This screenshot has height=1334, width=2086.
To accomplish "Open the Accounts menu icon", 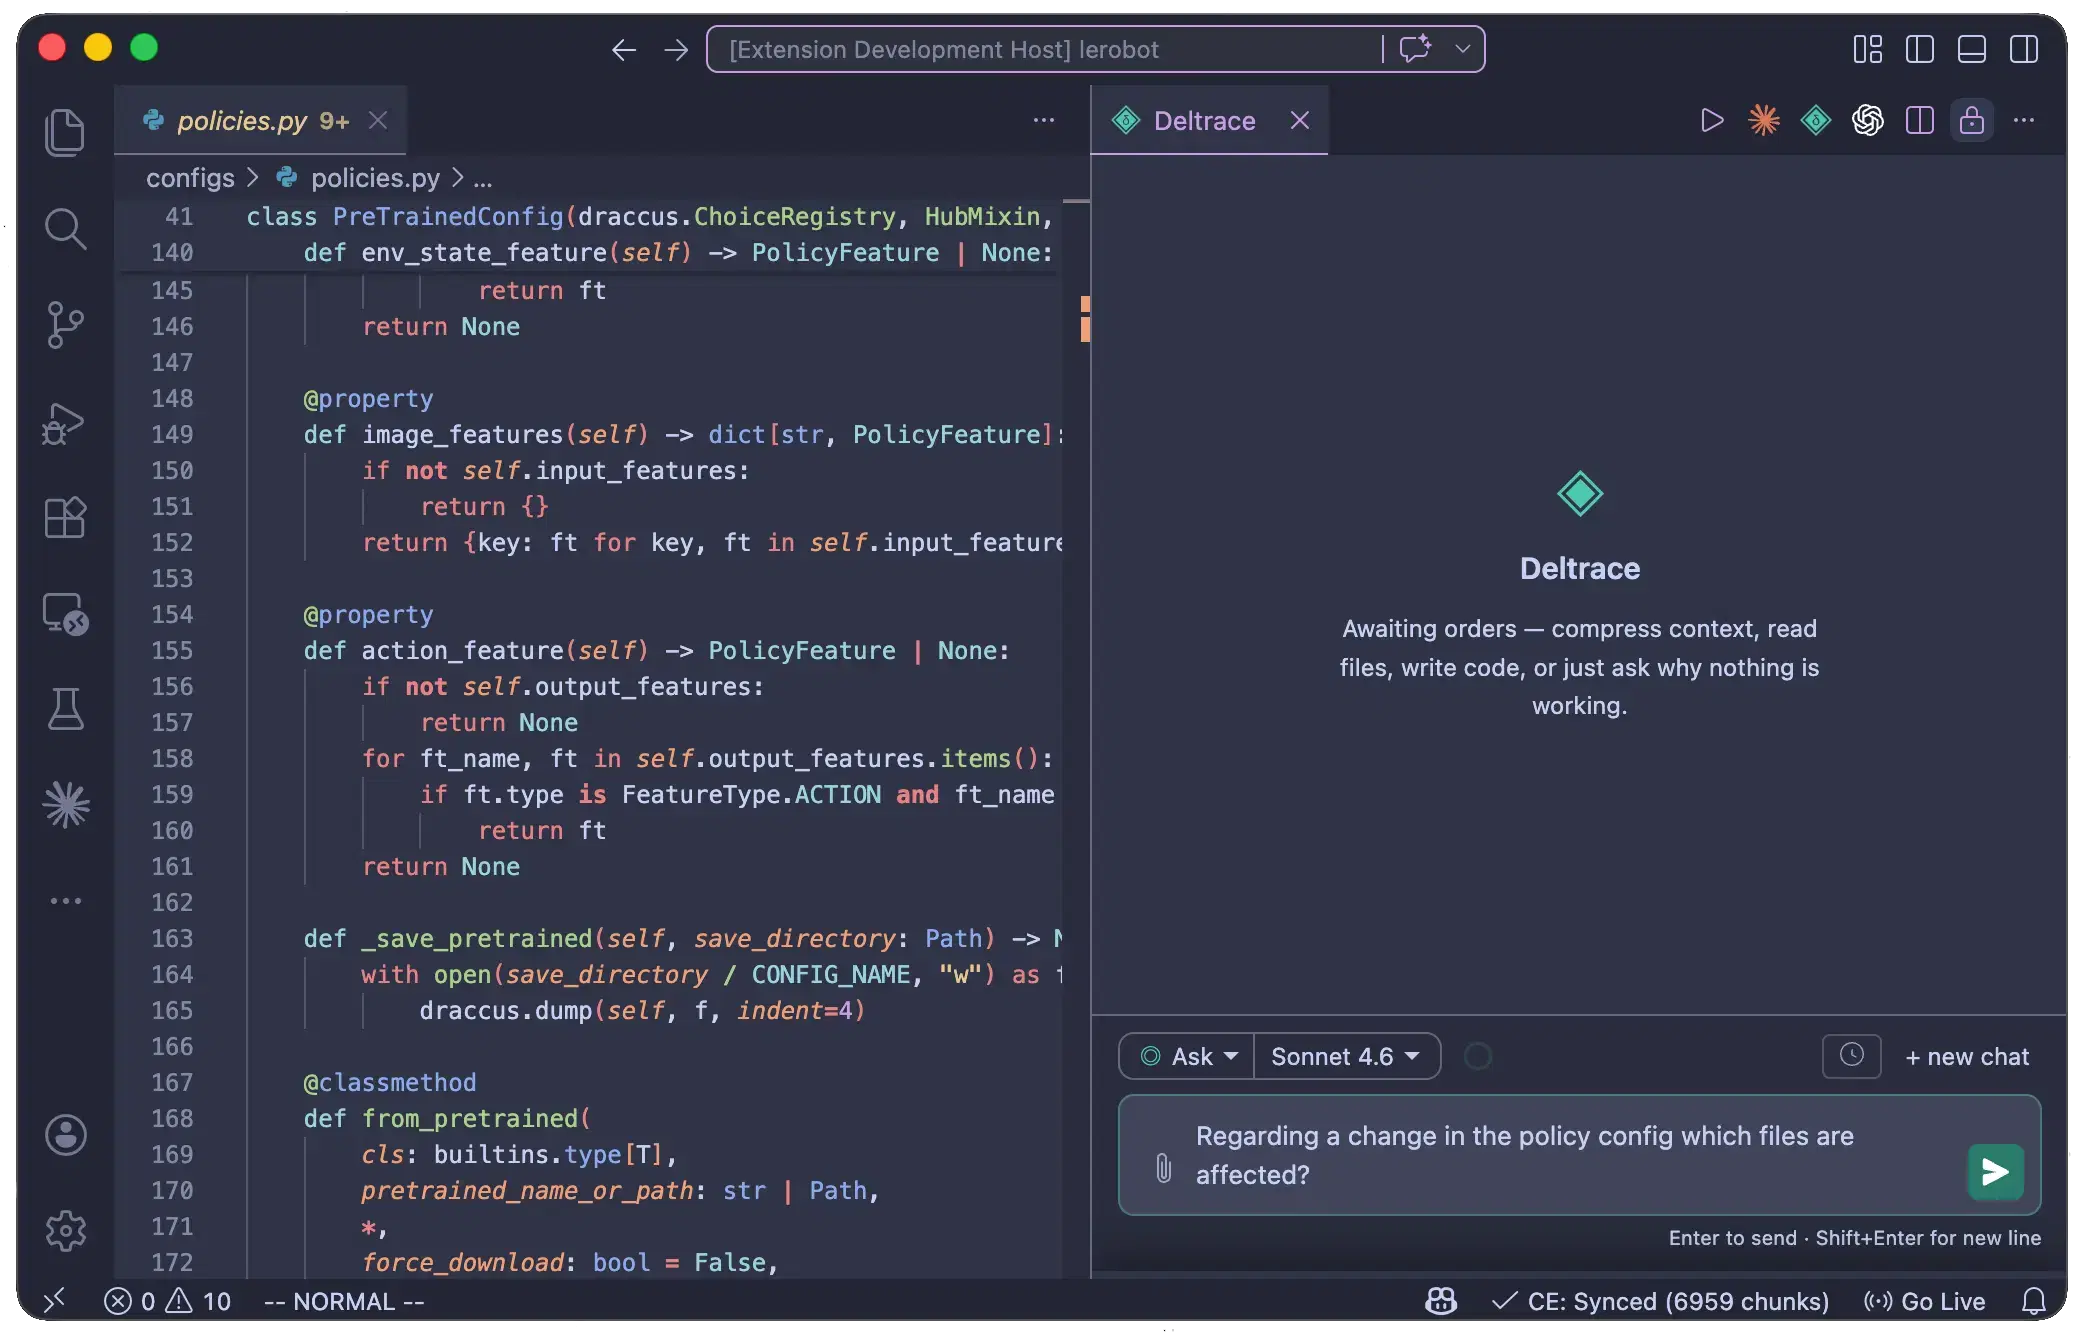I will (65, 1135).
